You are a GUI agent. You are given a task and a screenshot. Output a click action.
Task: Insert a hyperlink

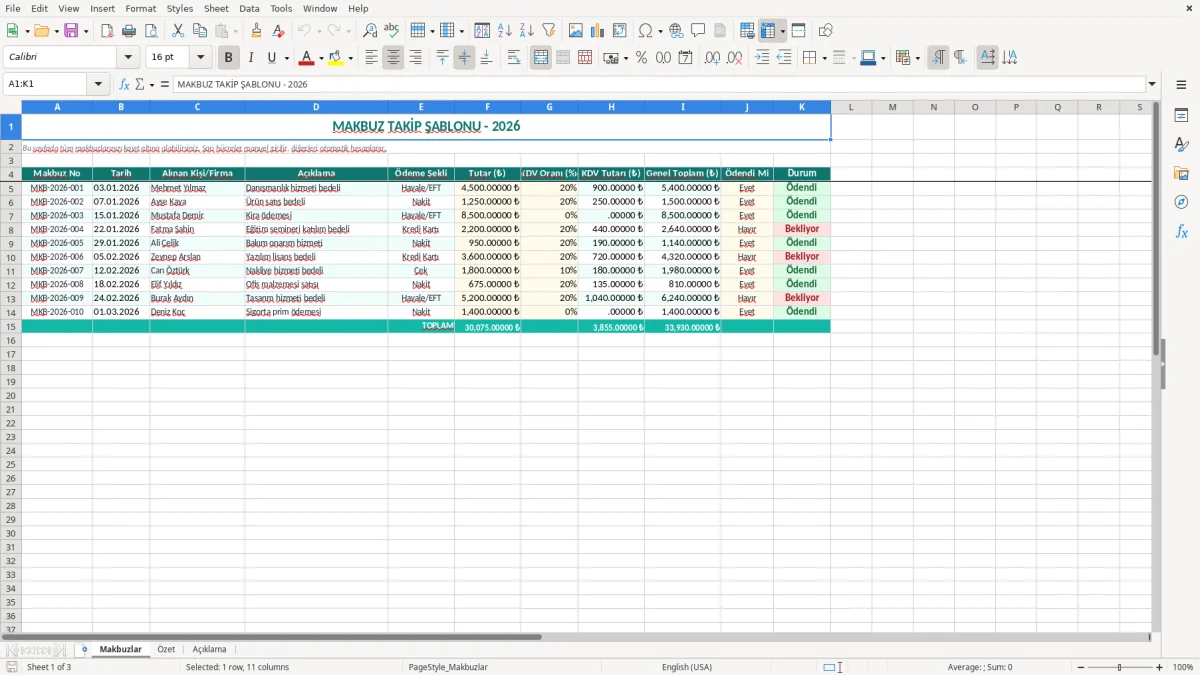pyautogui.click(x=676, y=31)
